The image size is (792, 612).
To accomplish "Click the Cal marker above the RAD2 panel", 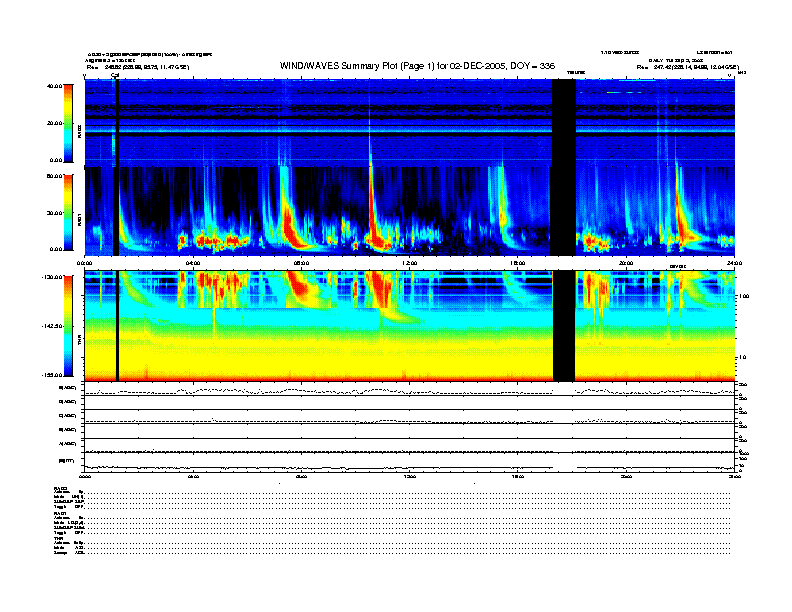I will pos(115,76).
